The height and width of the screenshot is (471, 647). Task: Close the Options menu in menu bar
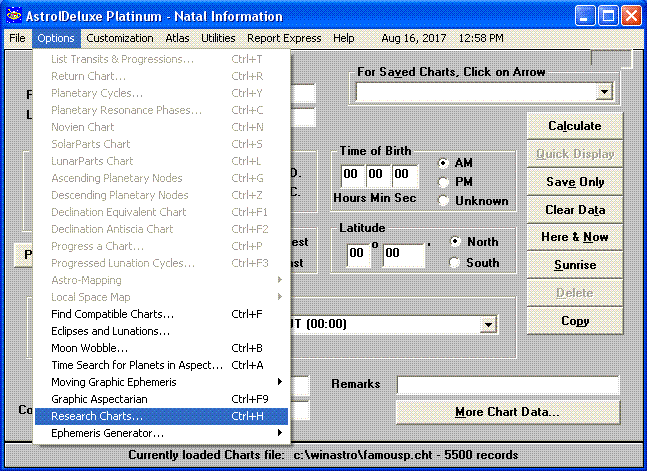tap(56, 38)
